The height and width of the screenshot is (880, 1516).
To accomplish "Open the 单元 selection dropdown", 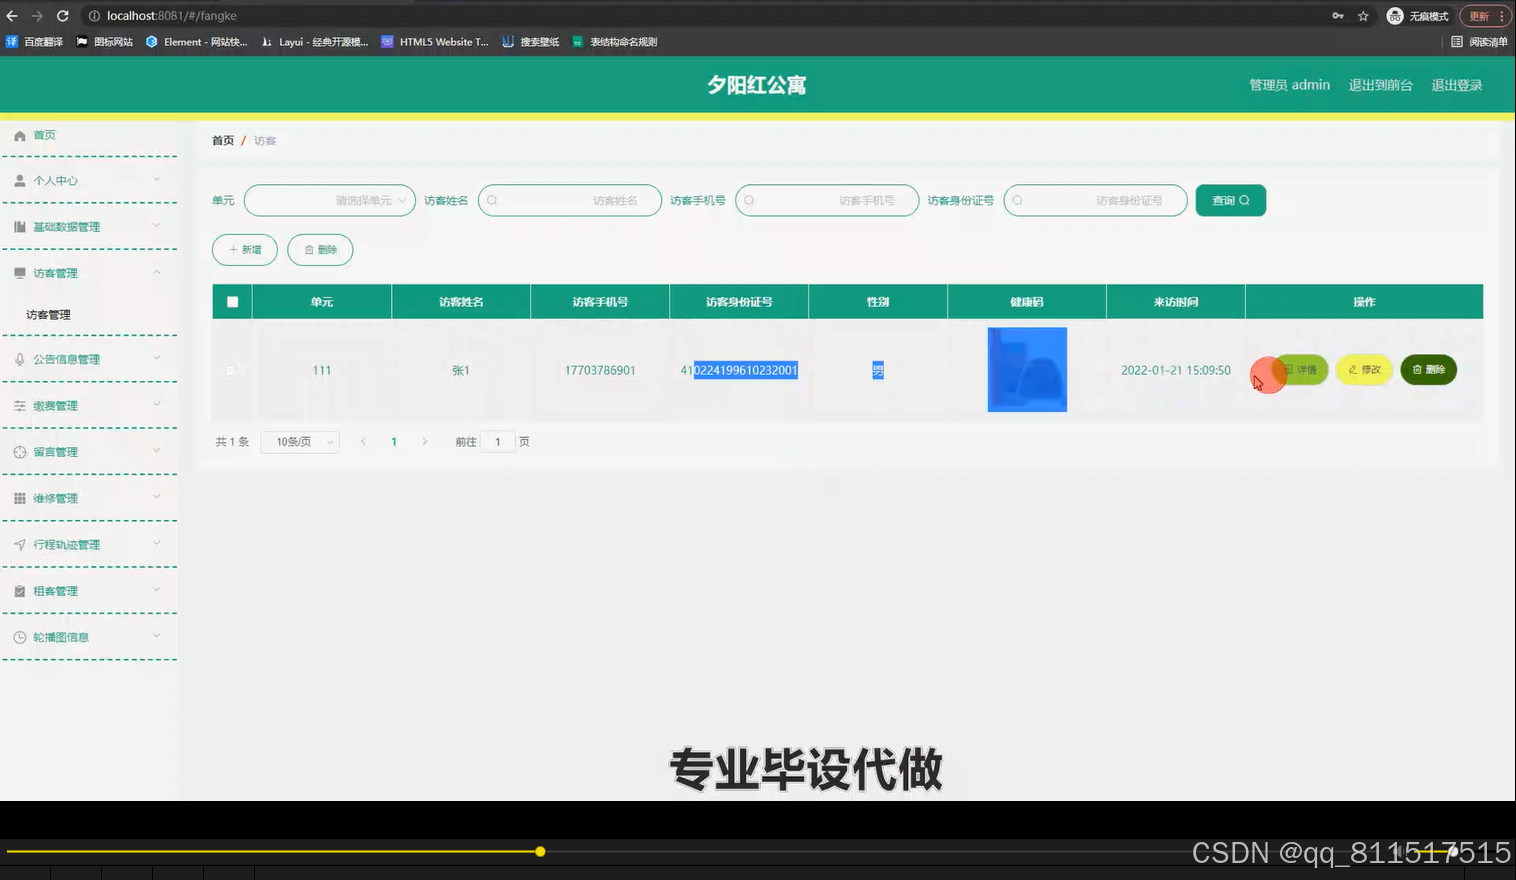I will [x=330, y=200].
